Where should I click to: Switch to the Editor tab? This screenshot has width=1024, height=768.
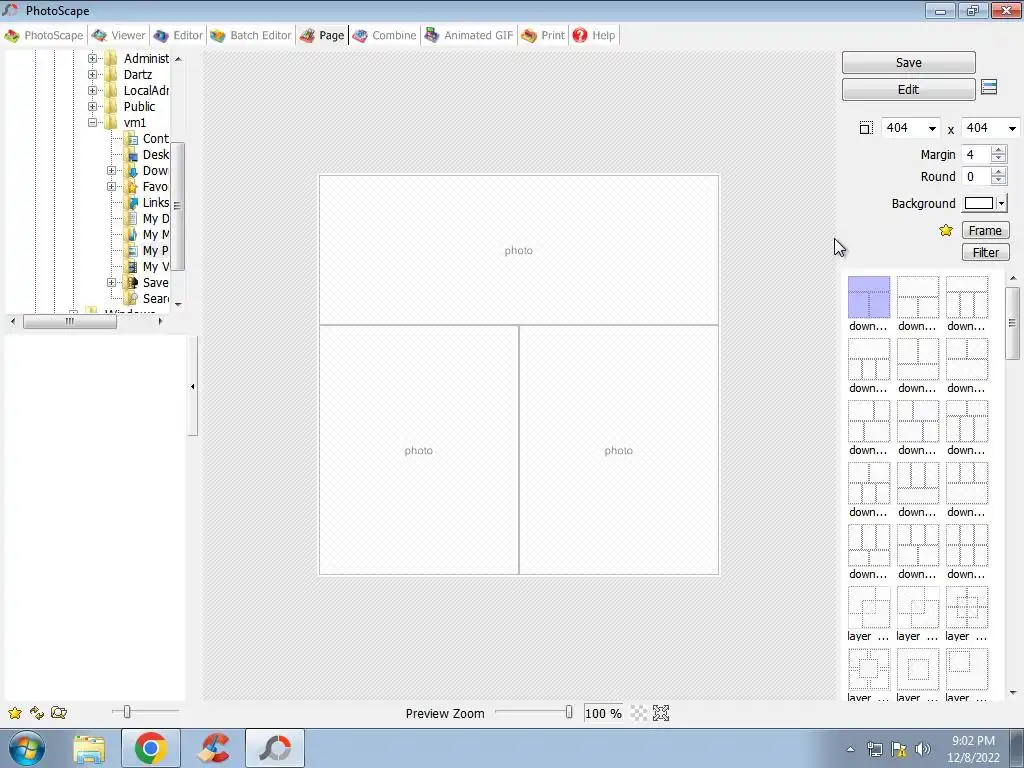(179, 35)
